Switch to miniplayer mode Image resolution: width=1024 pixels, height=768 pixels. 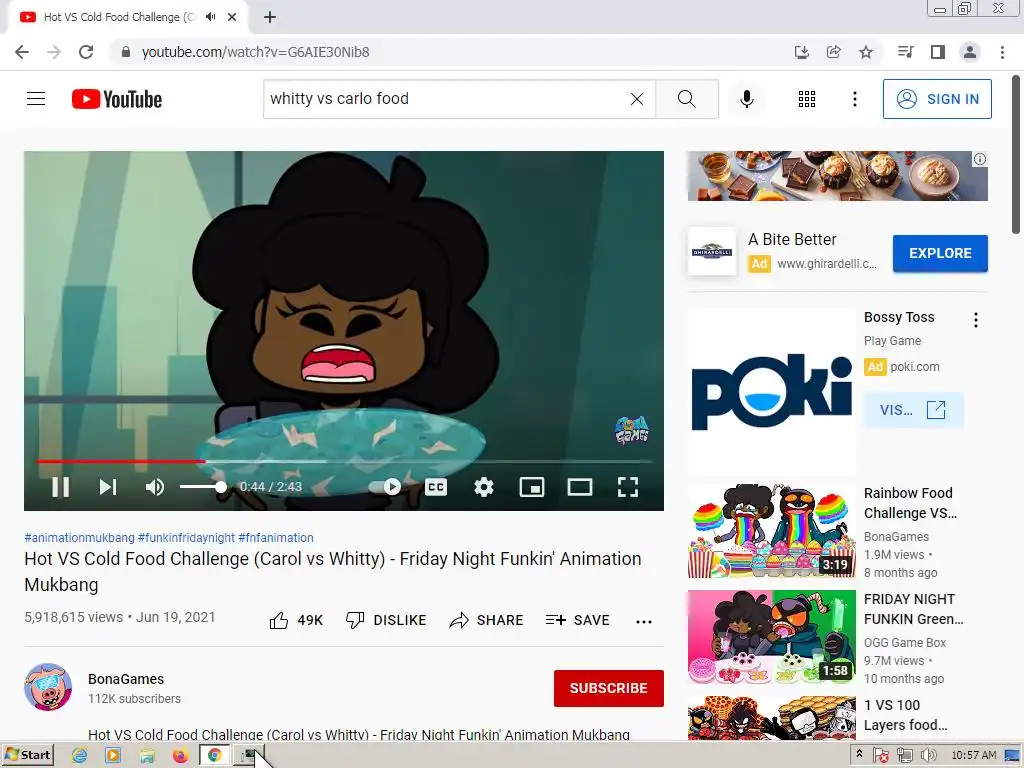(x=532, y=487)
